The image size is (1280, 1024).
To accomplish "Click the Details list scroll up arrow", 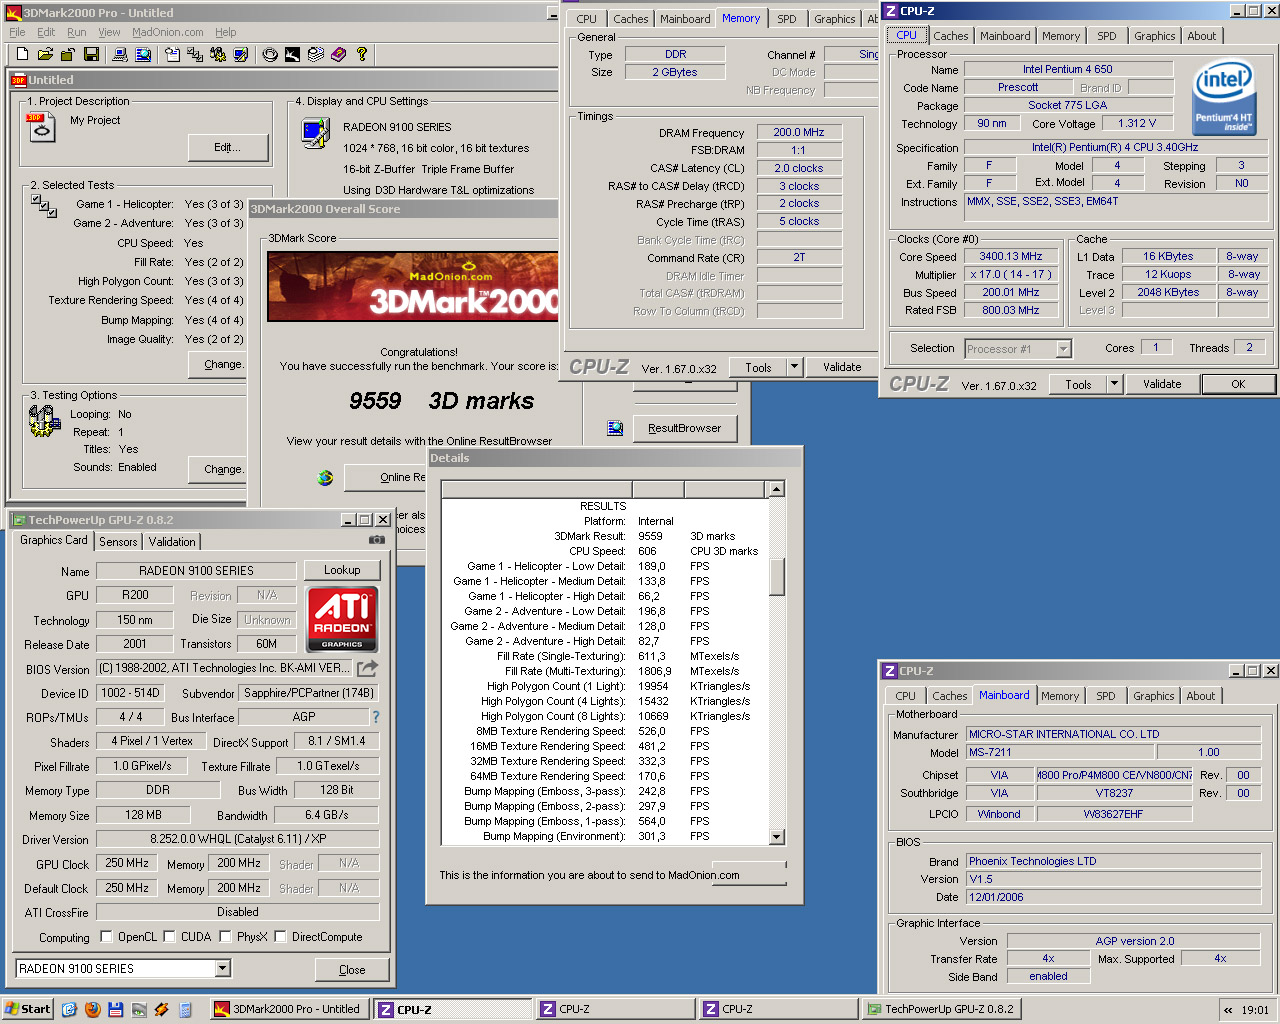I will [x=776, y=489].
